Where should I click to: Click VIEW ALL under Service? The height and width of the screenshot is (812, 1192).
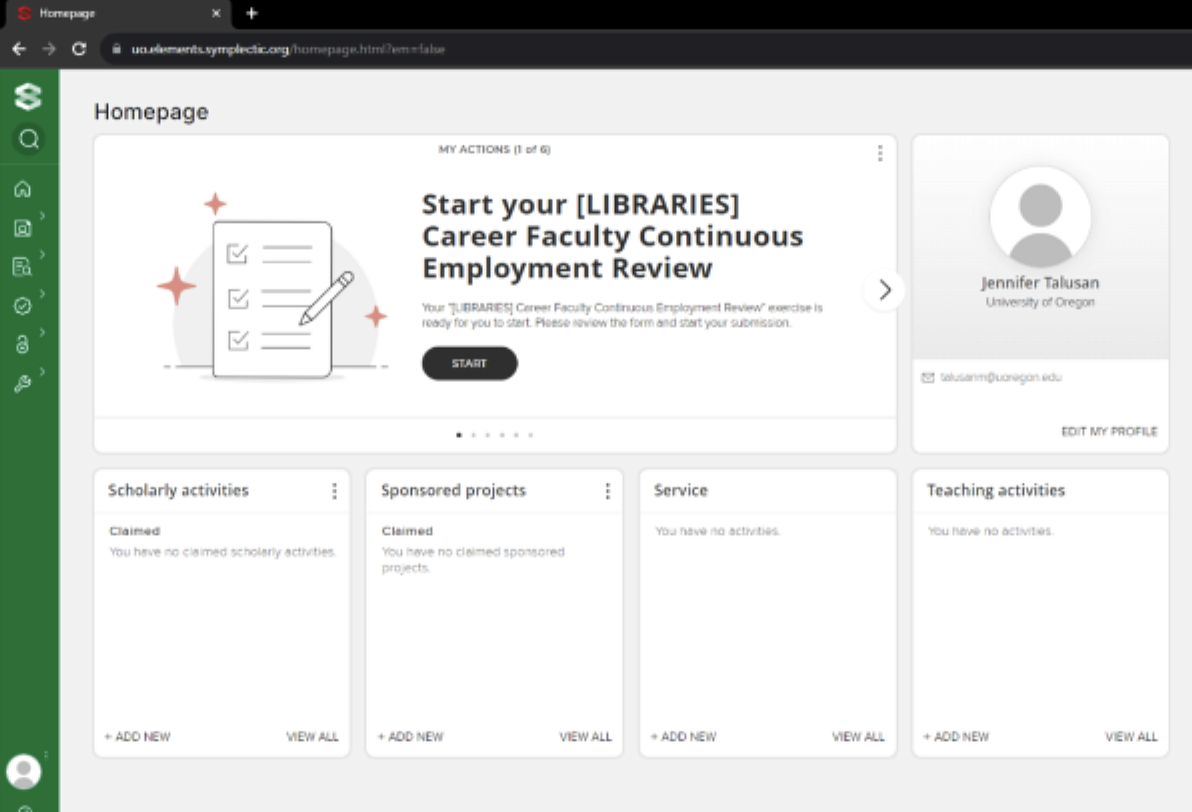click(x=858, y=737)
